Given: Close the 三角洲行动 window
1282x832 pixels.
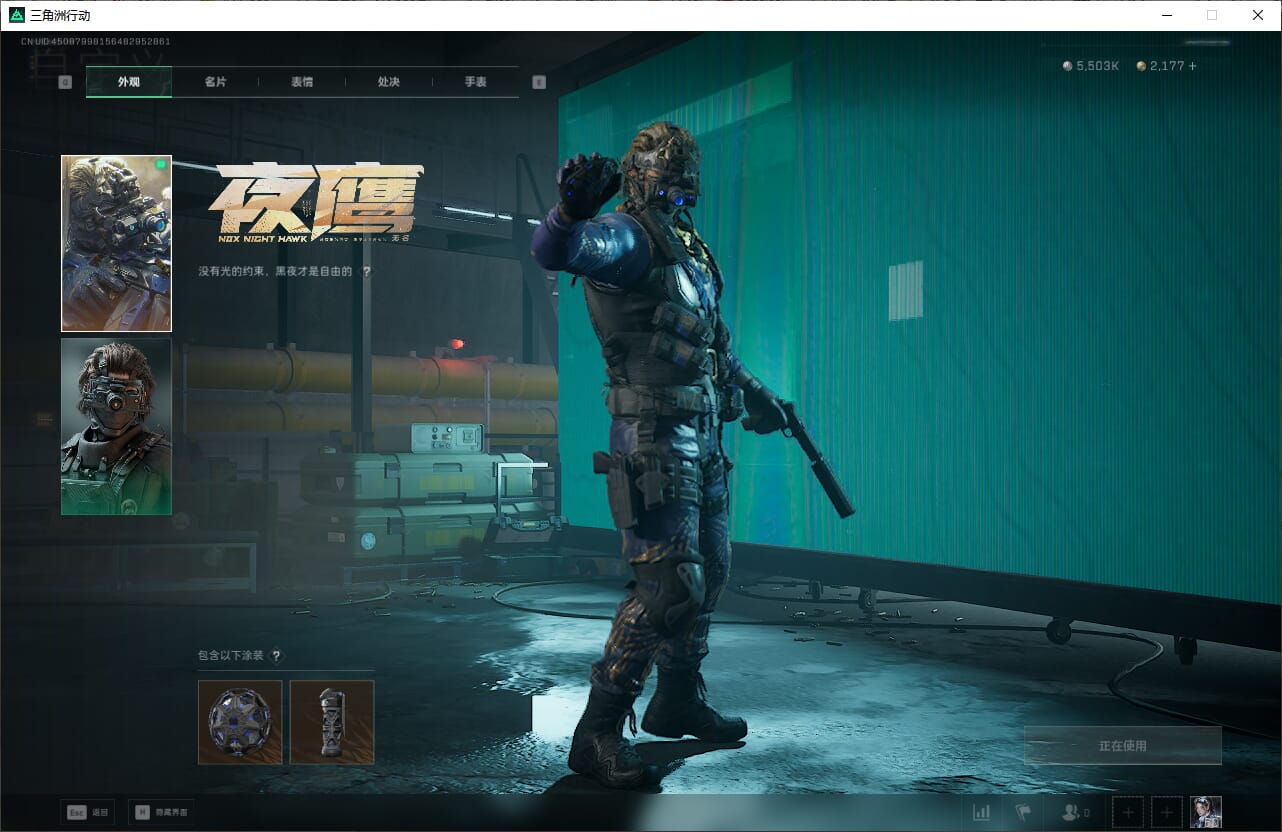Looking at the screenshot, I should point(1258,15).
